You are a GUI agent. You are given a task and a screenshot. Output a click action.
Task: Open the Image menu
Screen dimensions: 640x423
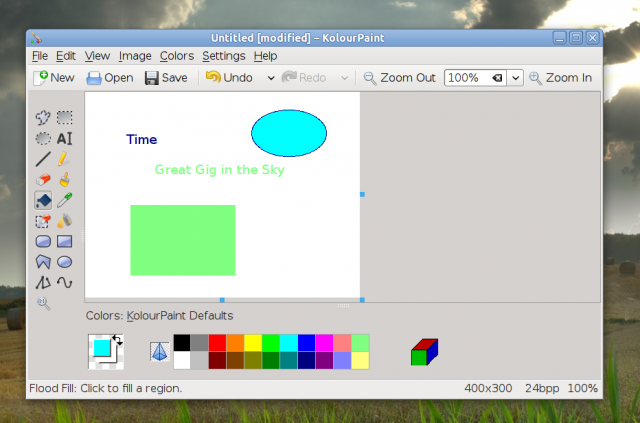pos(135,56)
